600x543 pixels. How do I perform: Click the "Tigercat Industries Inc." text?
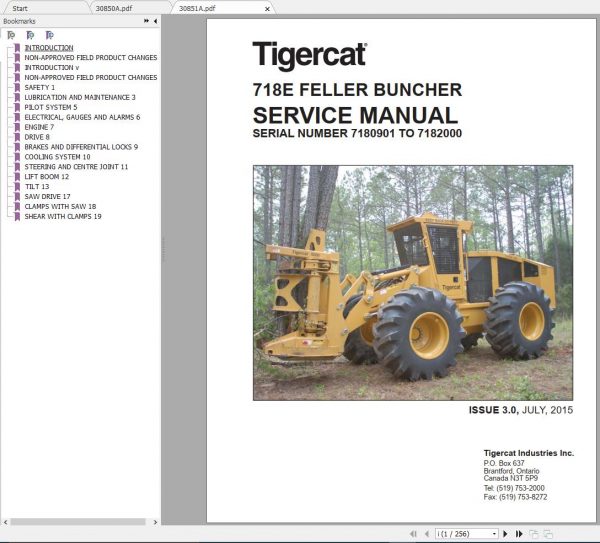528,453
